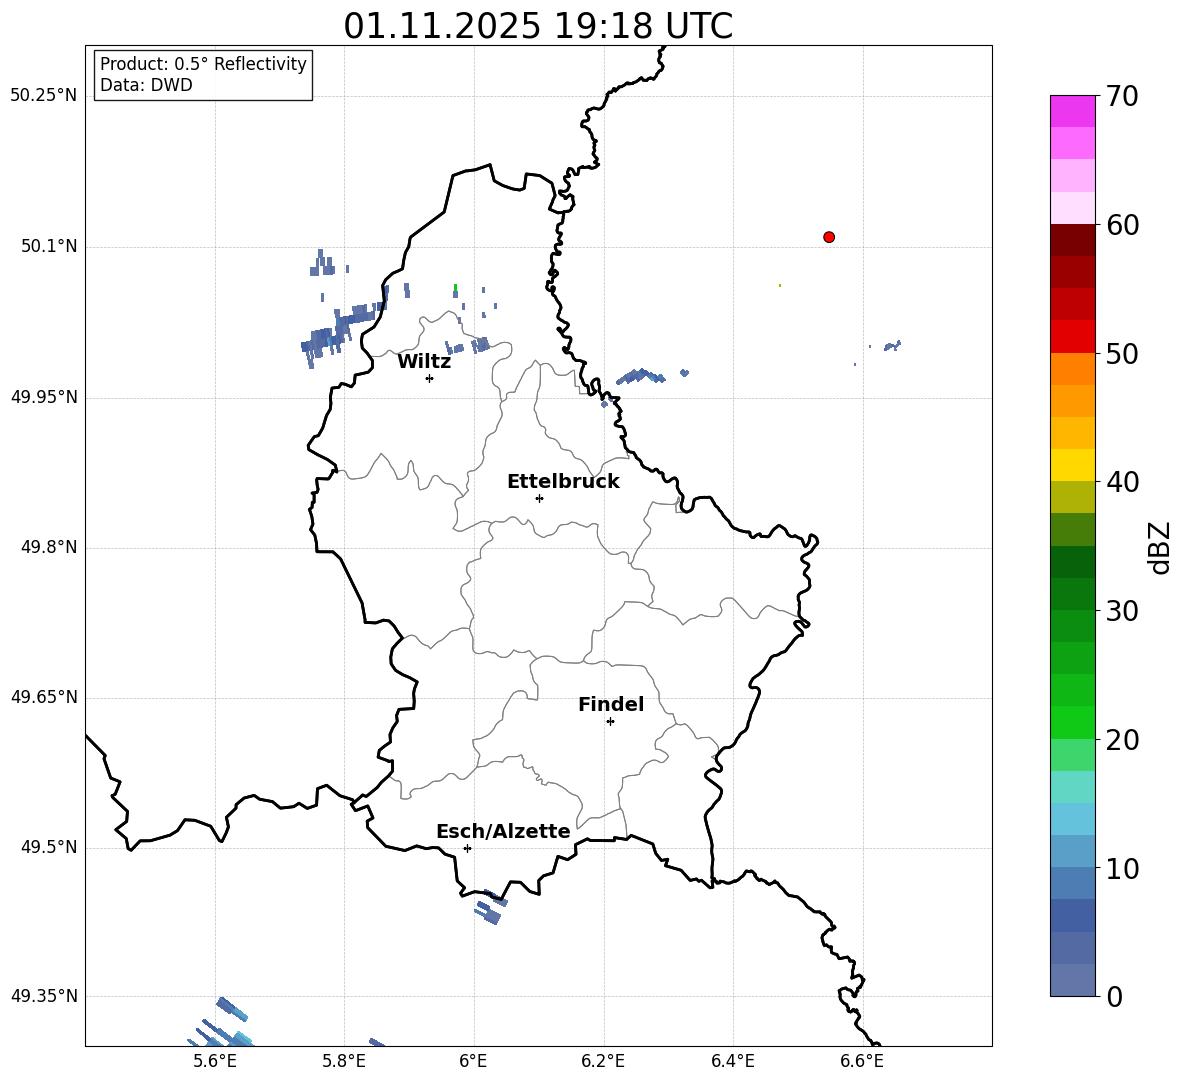
Task: Click the 'Data: DWD' text
Action: tap(146, 85)
